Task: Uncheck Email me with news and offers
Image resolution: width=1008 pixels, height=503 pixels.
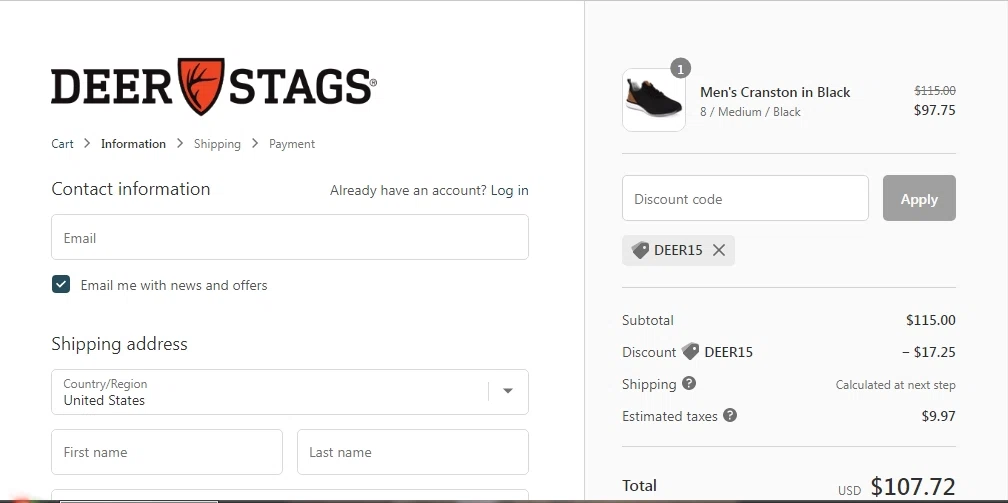Action: point(61,284)
